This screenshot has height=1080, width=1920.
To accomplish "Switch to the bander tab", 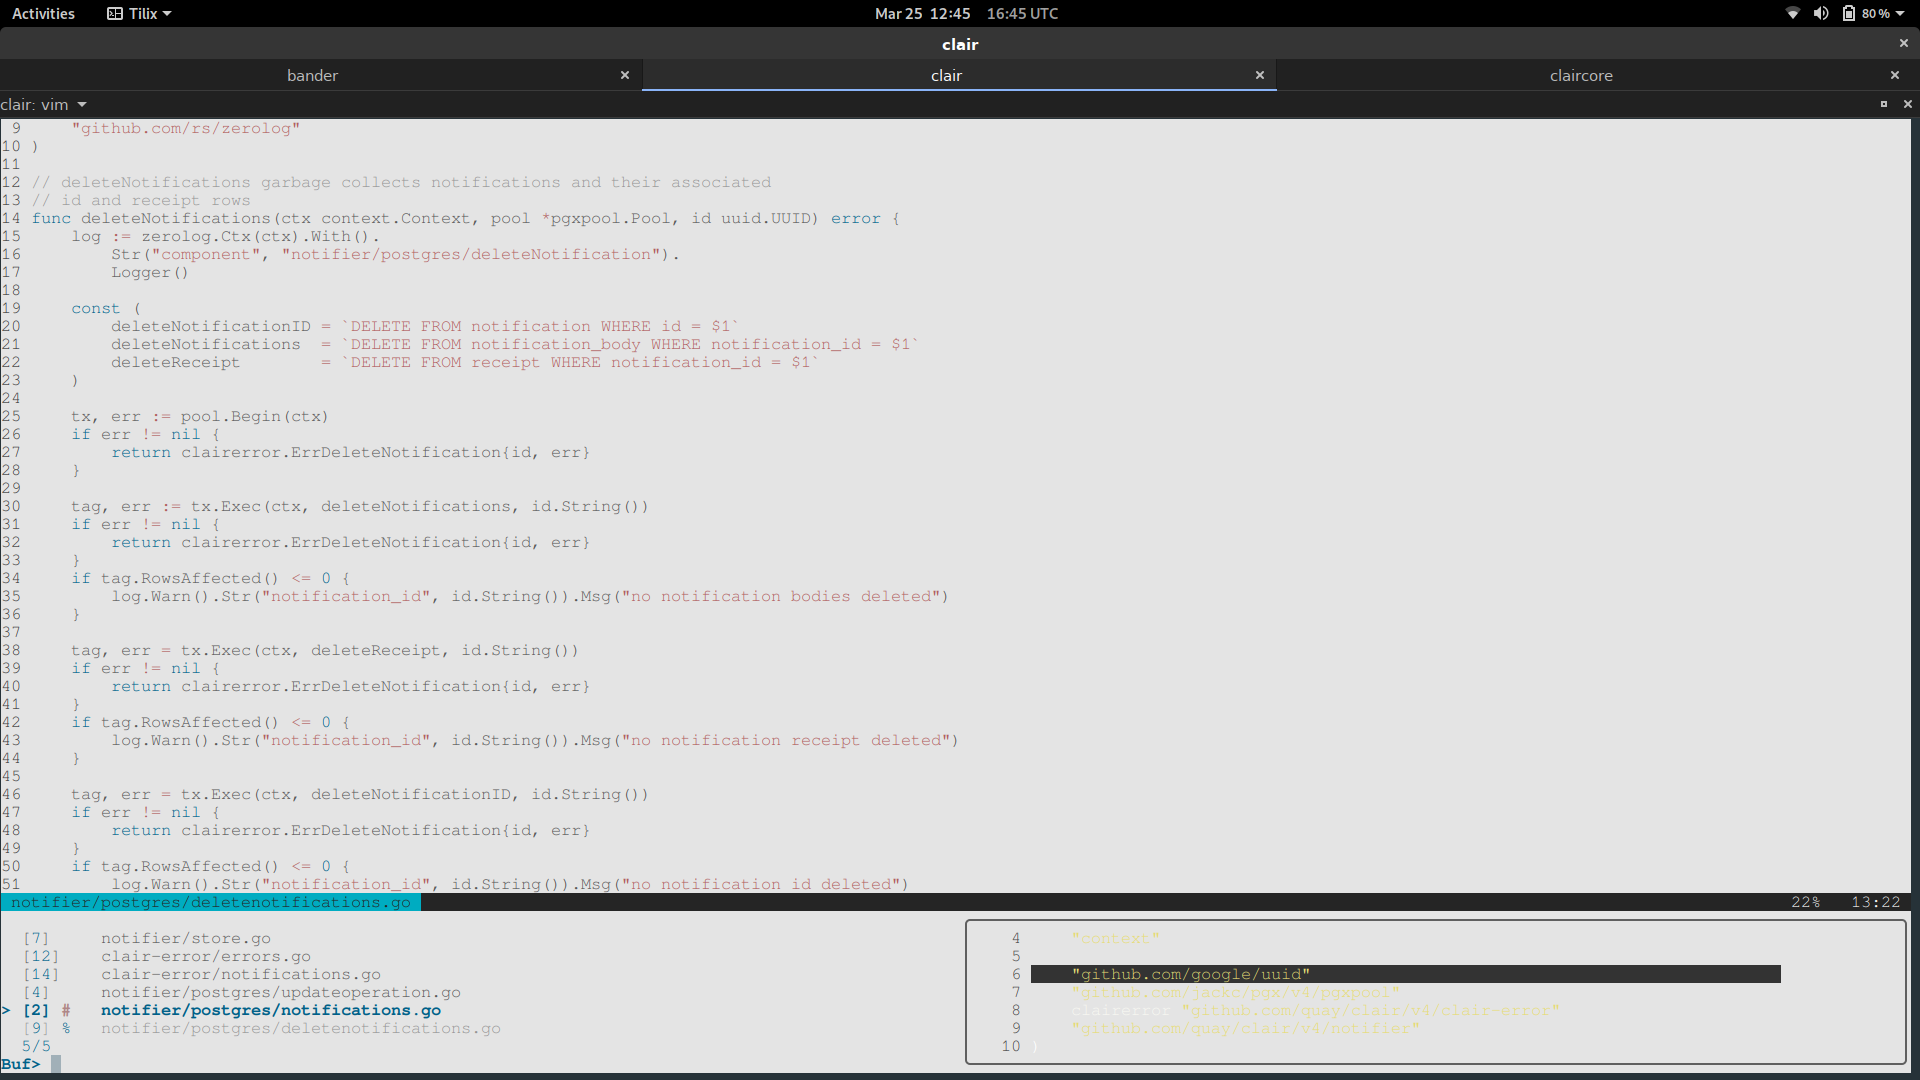I will coord(311,75).
